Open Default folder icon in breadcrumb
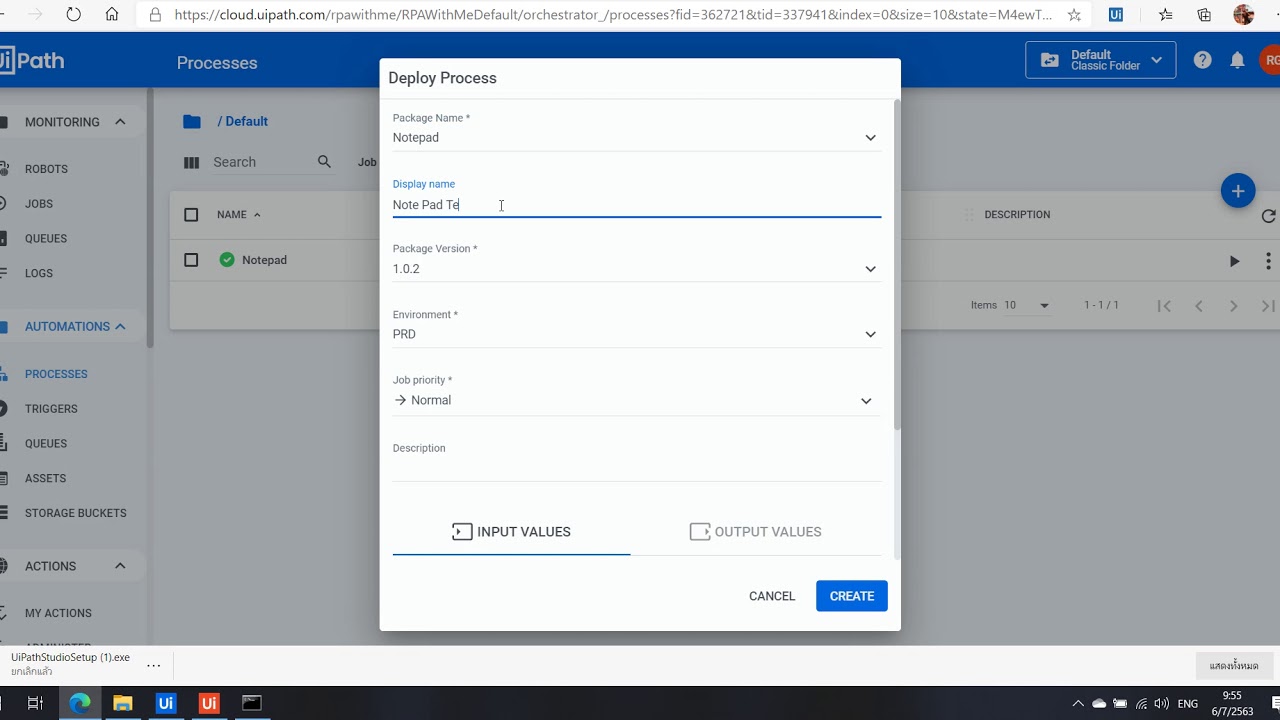The width and height of the screenshot is (1280, 720). coord(192,122)
